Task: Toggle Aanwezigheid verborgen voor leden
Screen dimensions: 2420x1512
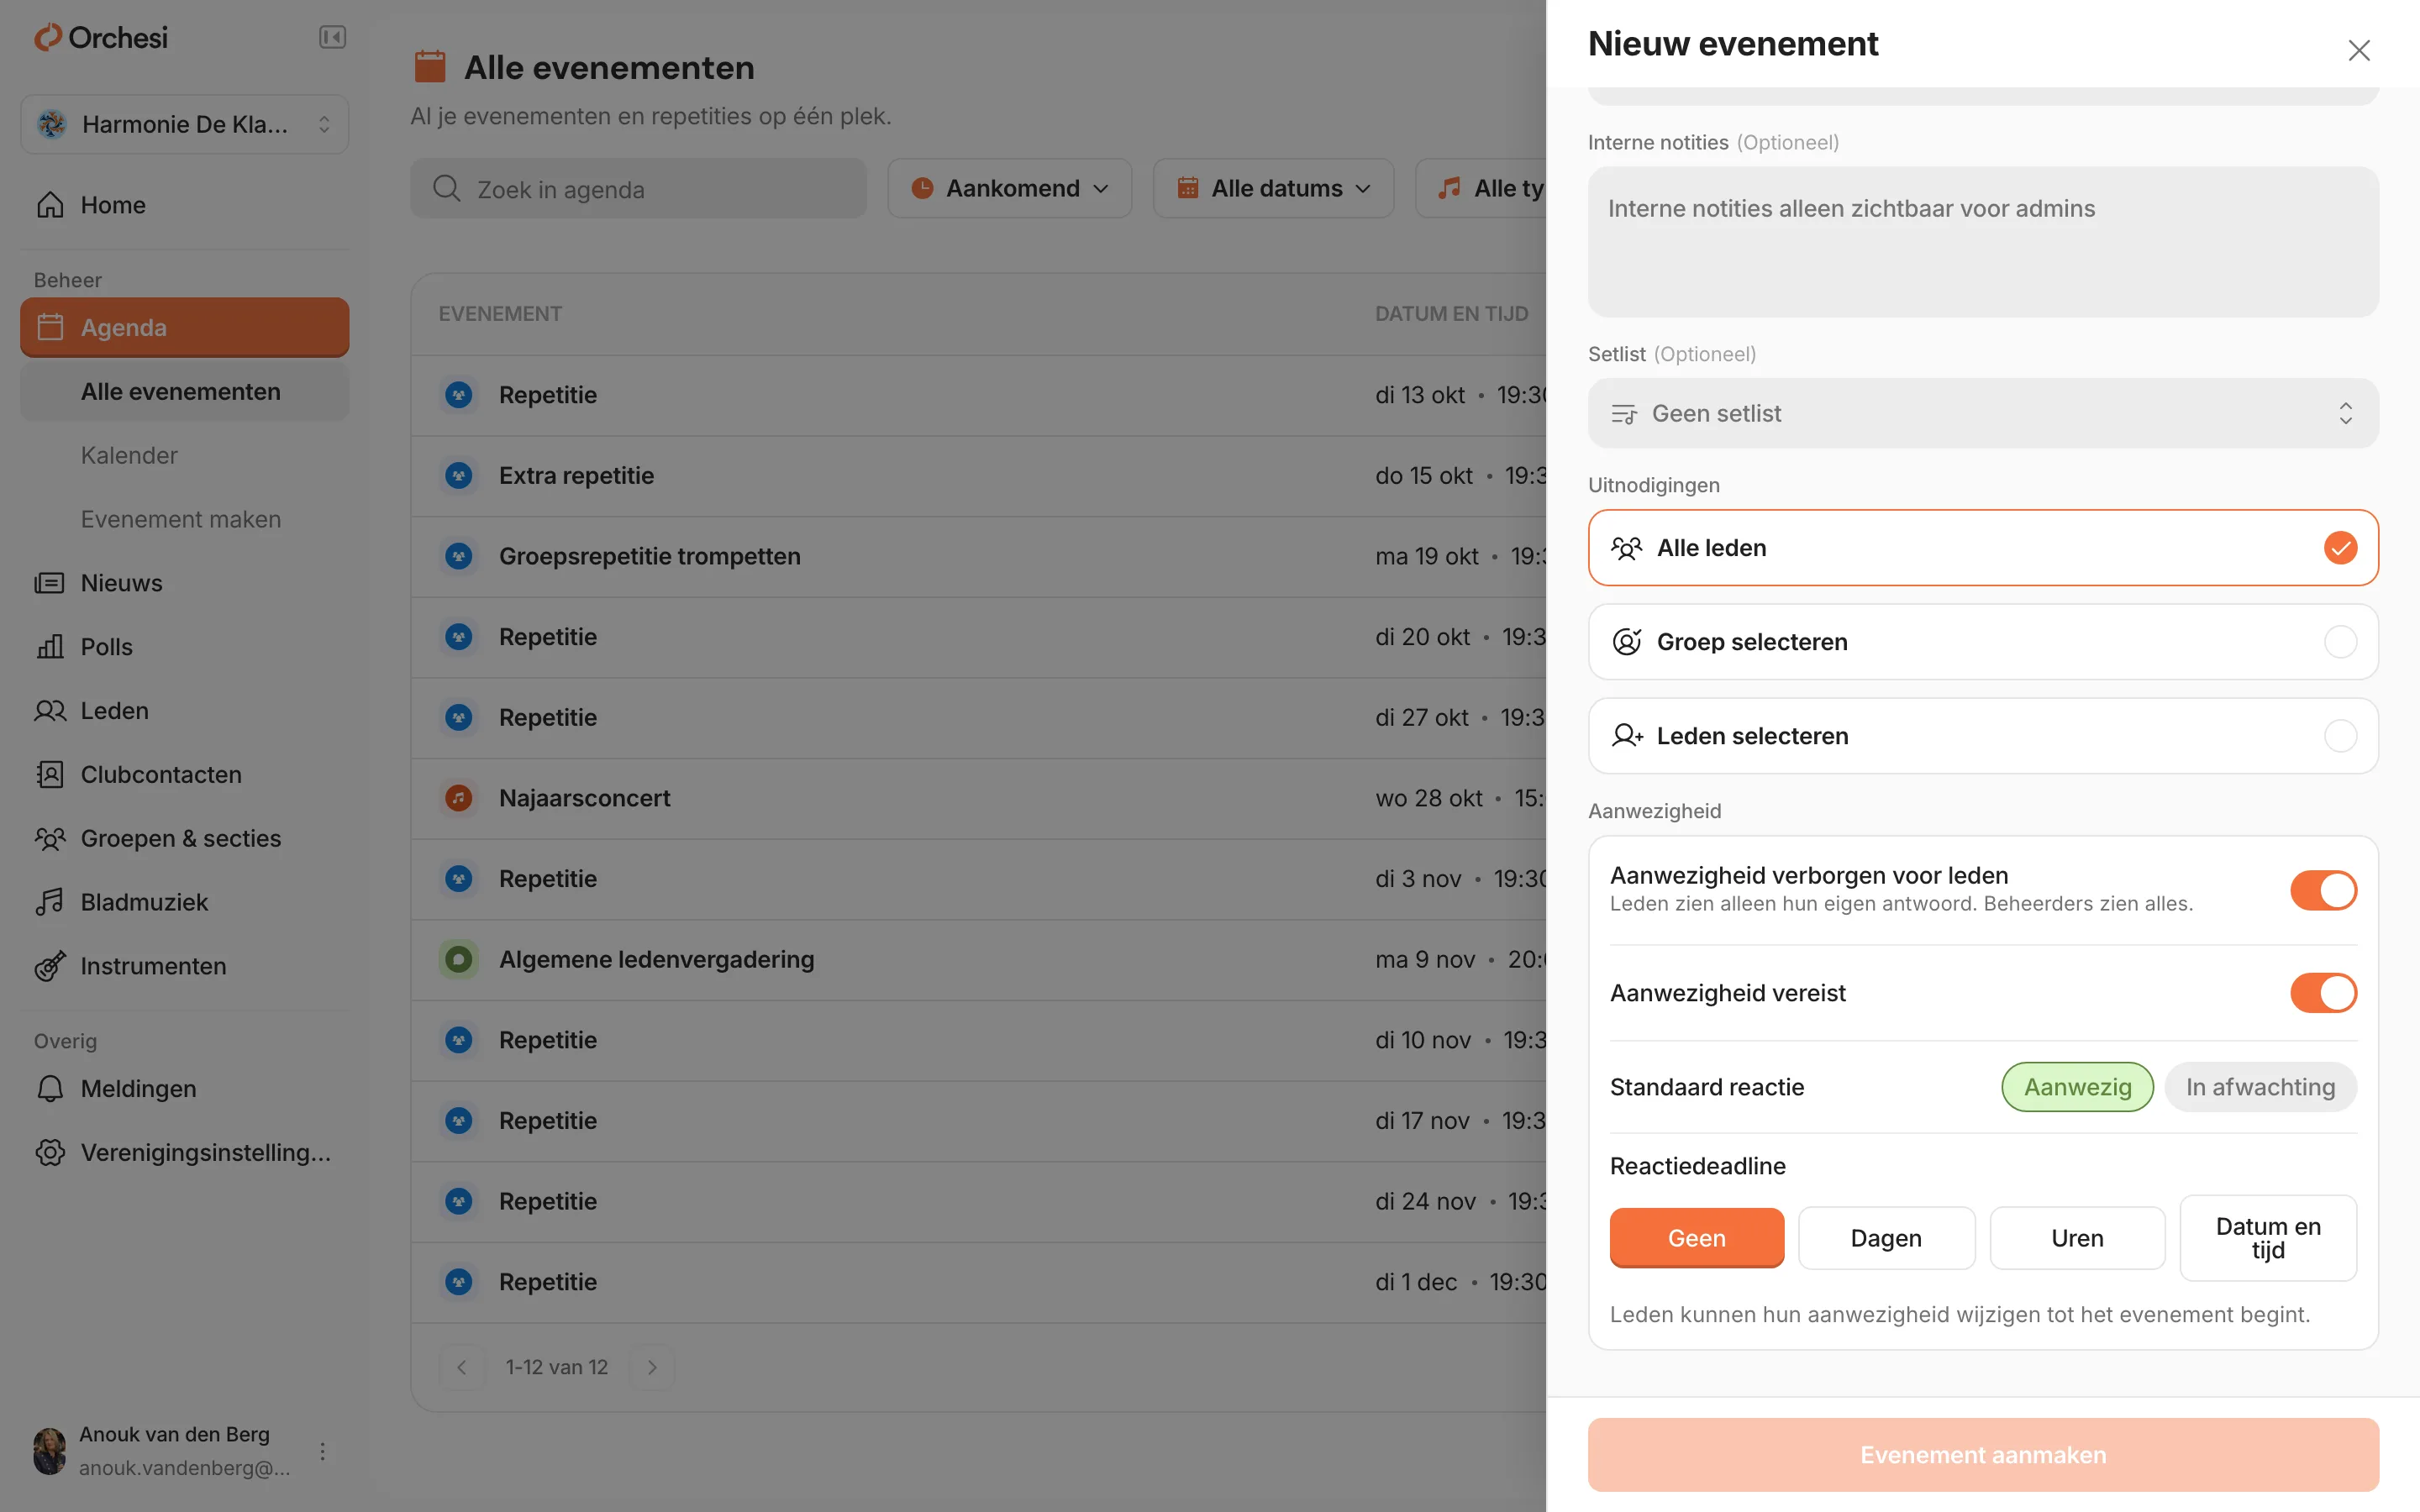Action: pos(2323,890)
